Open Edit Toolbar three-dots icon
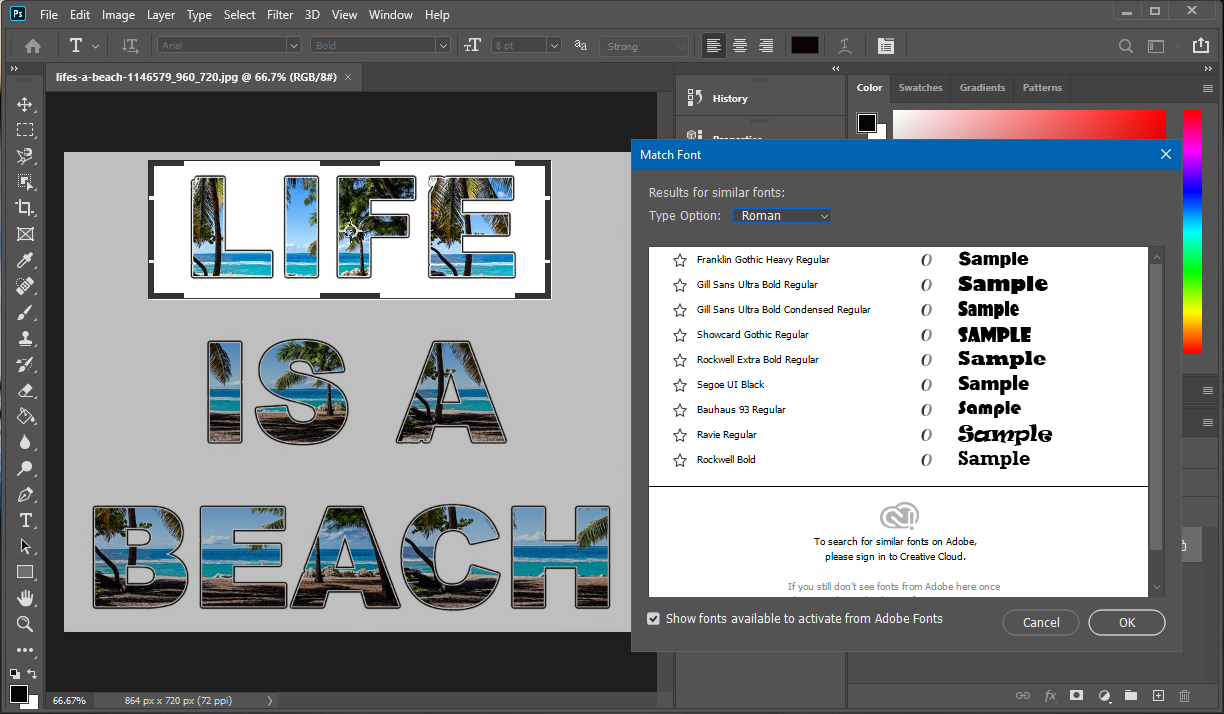Screen dimensions: 1224x714 pos(25,649)
